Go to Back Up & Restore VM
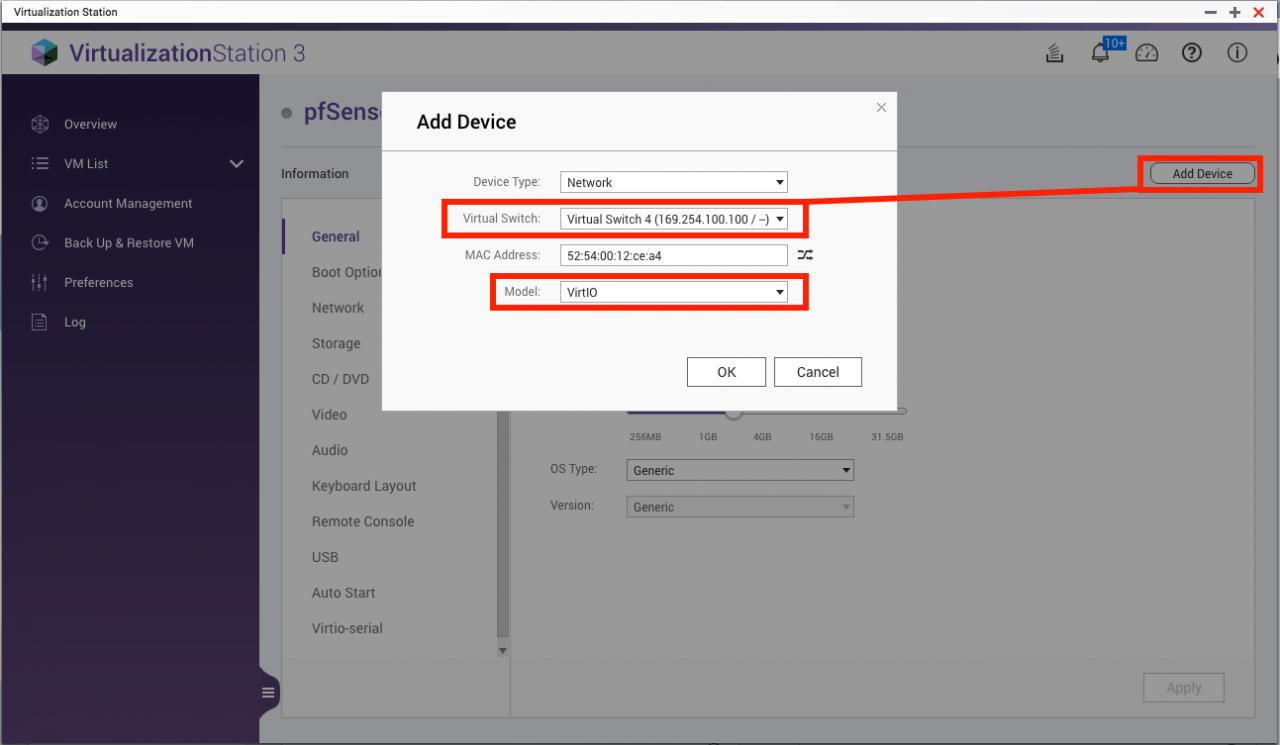This screenshot has width=1280, height=745. (129, 243)
